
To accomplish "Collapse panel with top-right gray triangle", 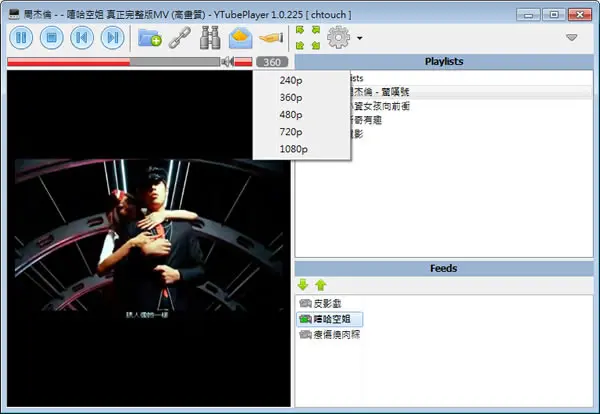I will click(572, 37).
